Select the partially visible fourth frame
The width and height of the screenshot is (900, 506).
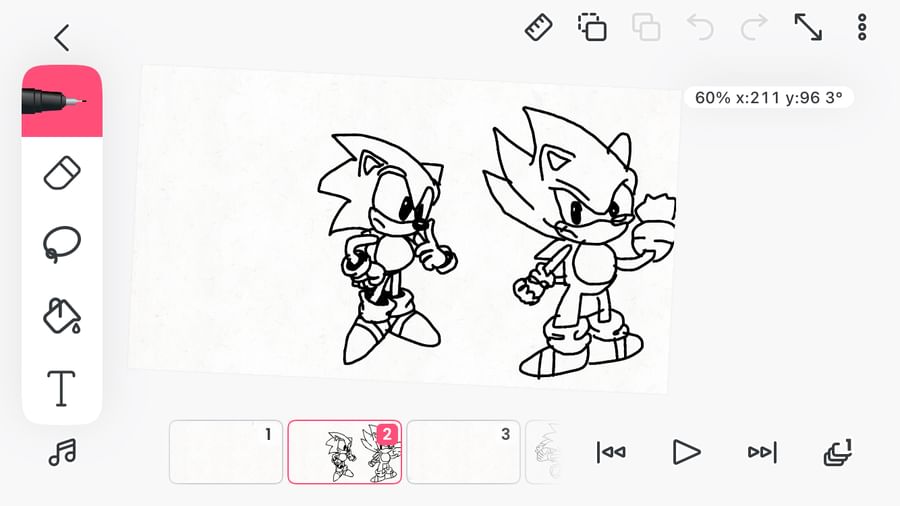tap(542, 452)
